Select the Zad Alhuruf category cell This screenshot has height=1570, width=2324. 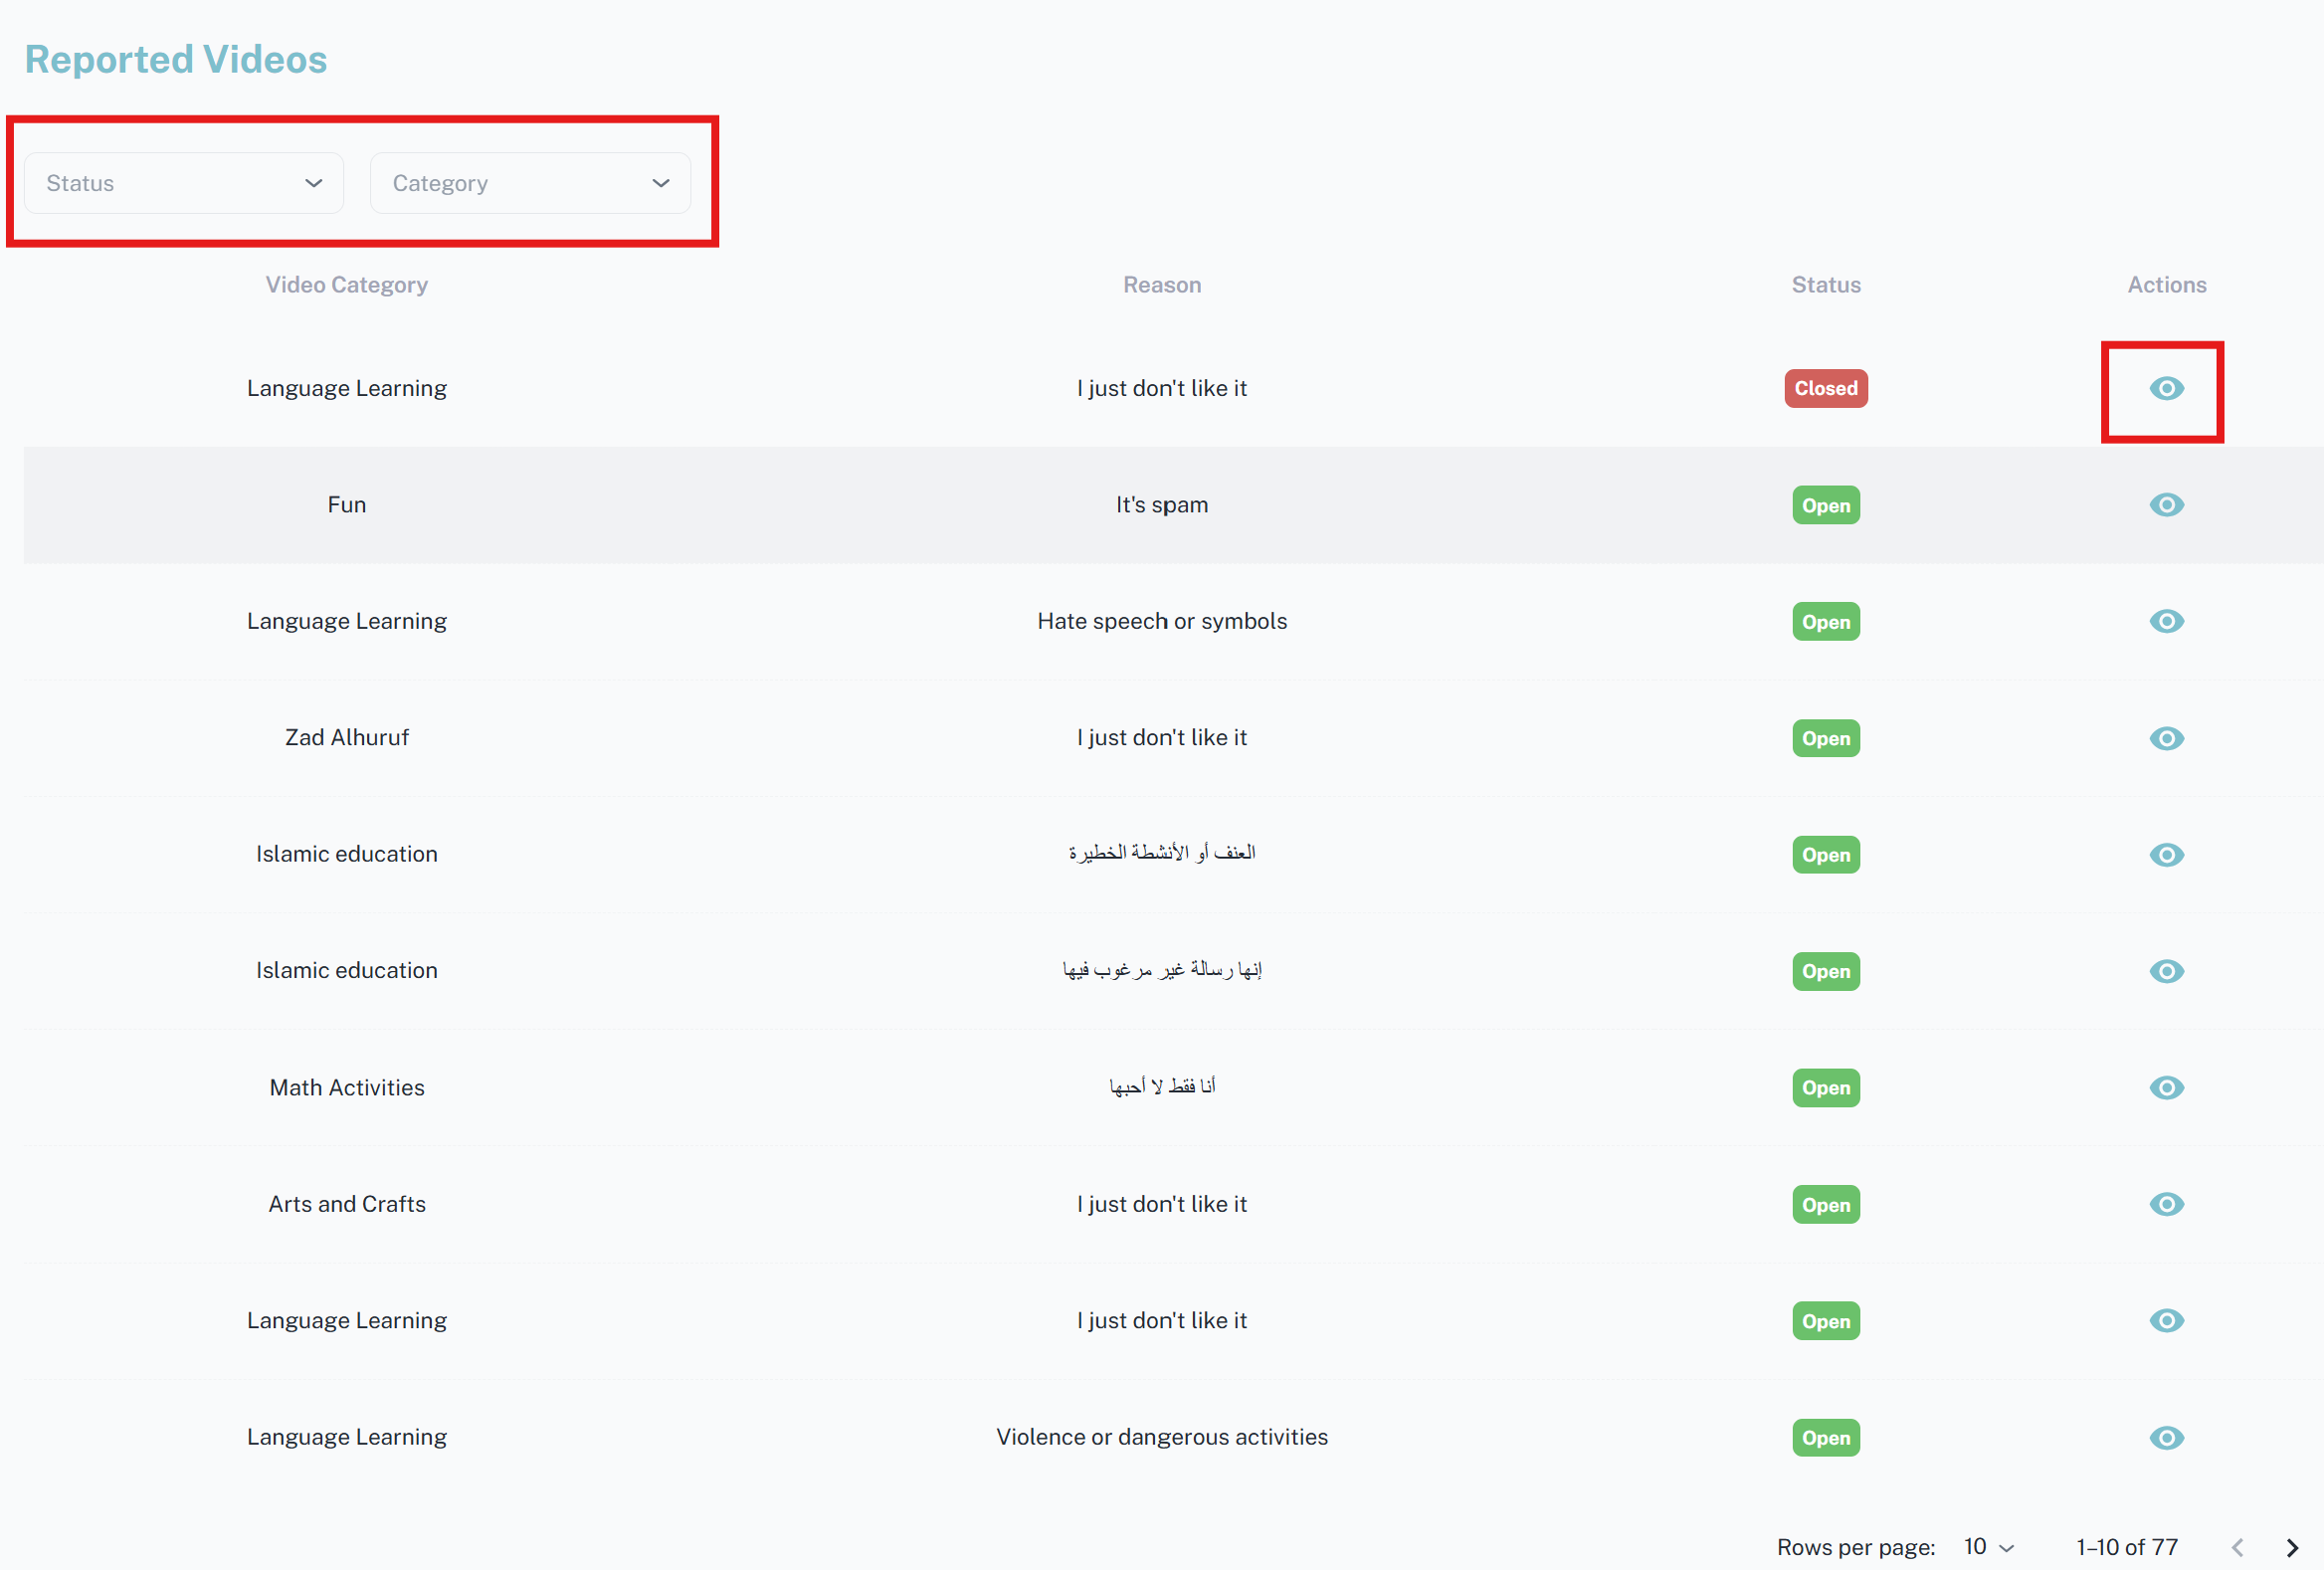tap(346, 738)
